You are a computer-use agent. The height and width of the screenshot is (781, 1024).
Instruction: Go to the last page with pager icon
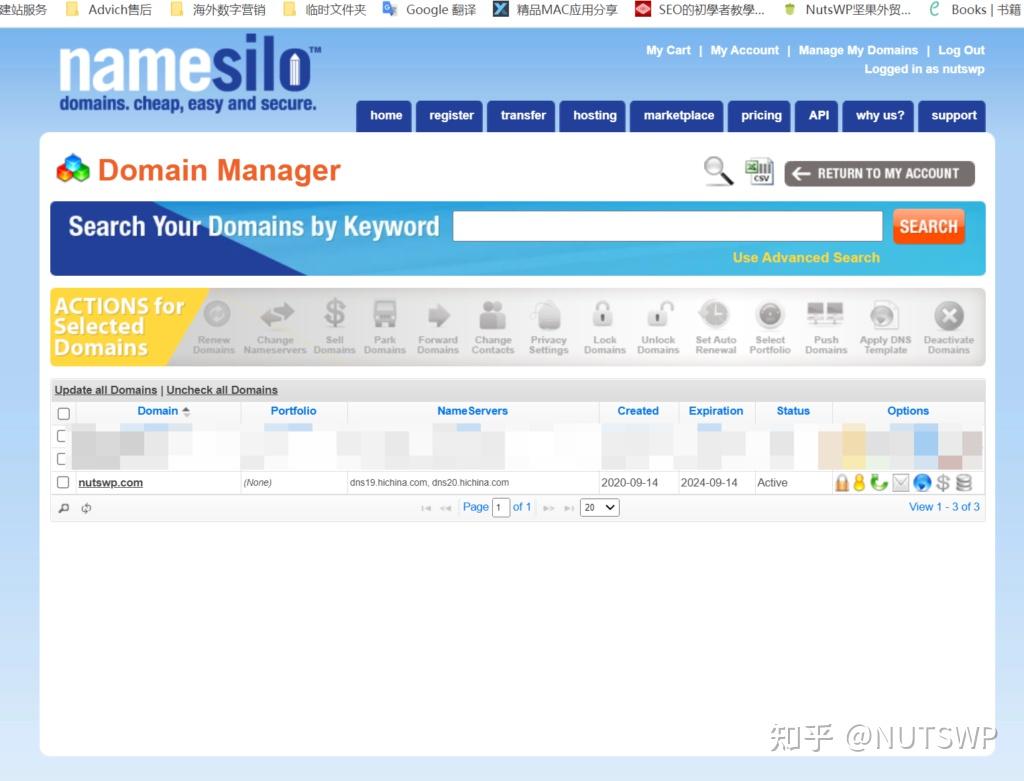click(569, 508)
